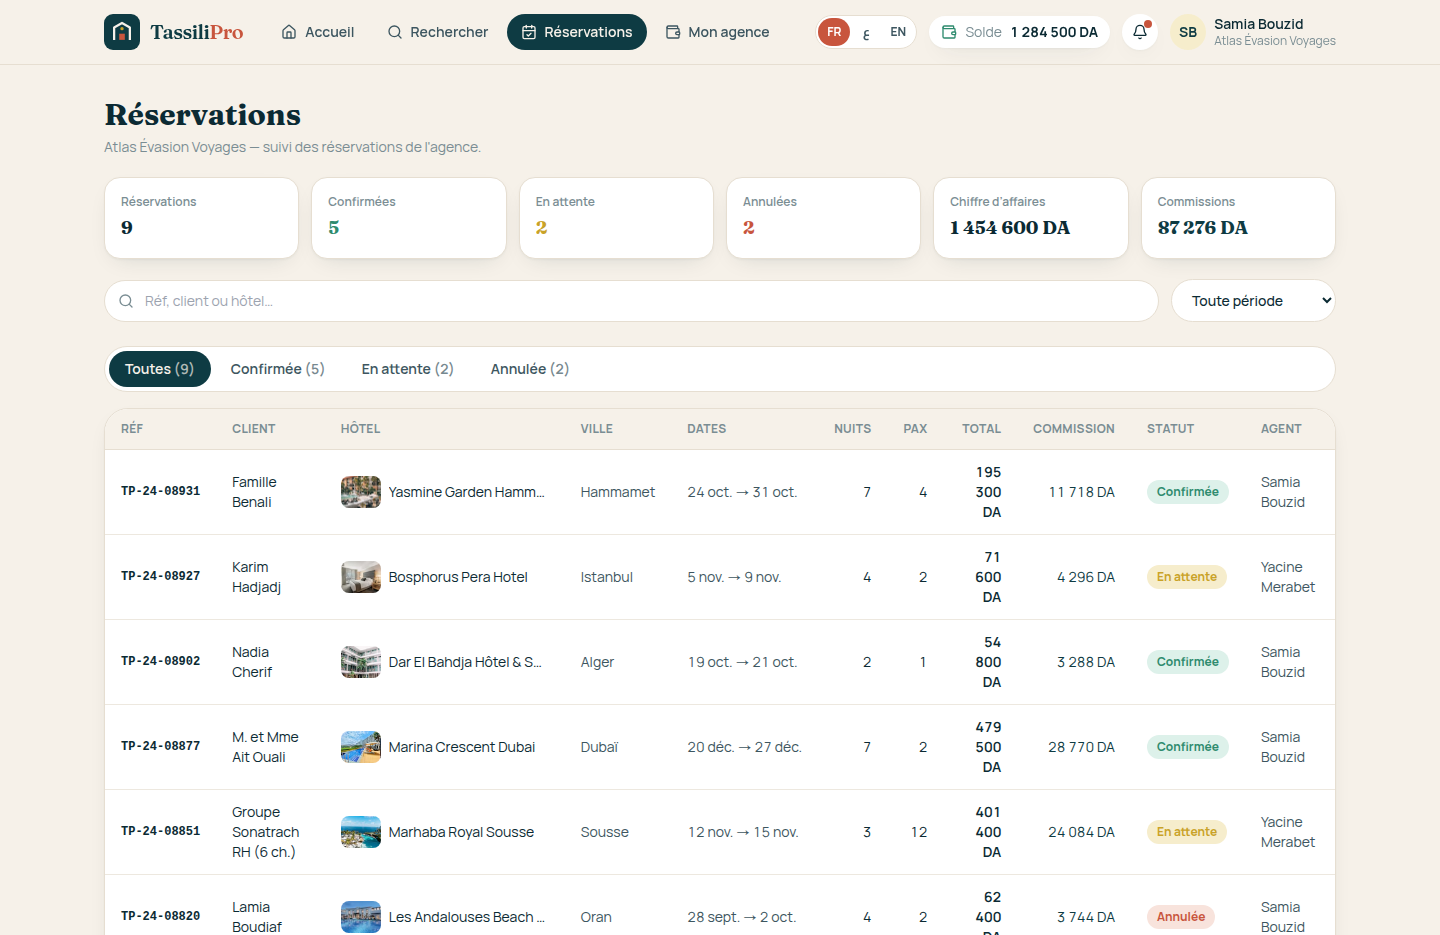Click the Marina Crescent Dubai thumbnail

point(361,747)
